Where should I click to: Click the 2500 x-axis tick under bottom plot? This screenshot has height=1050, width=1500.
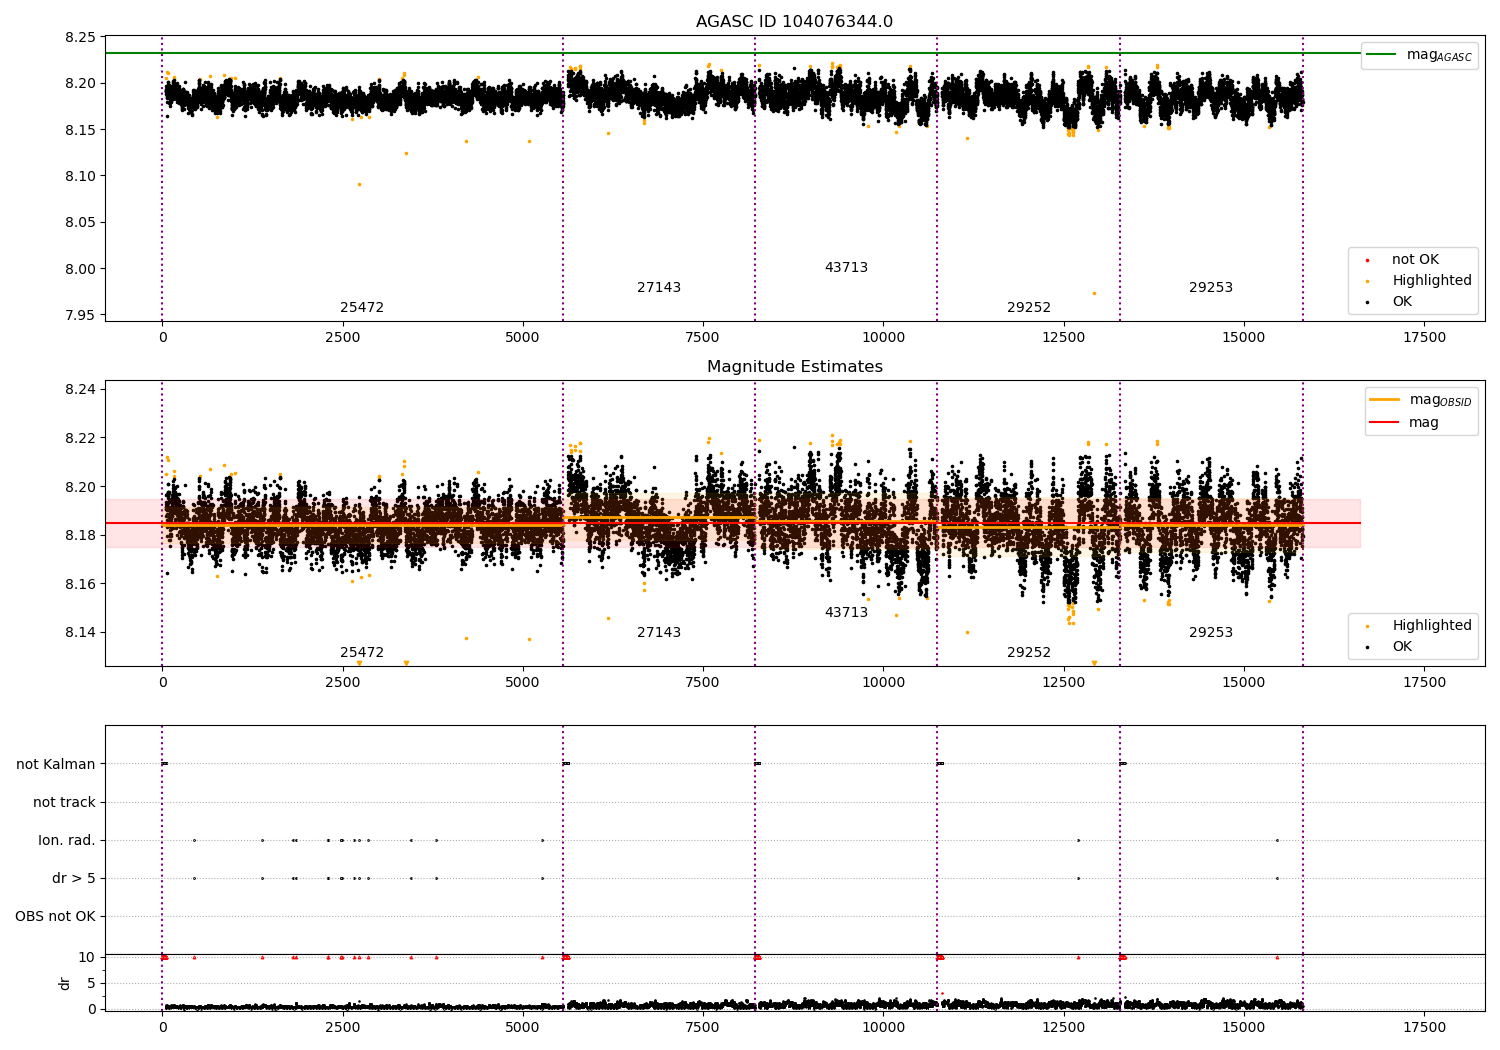(x=343, y=1027)
